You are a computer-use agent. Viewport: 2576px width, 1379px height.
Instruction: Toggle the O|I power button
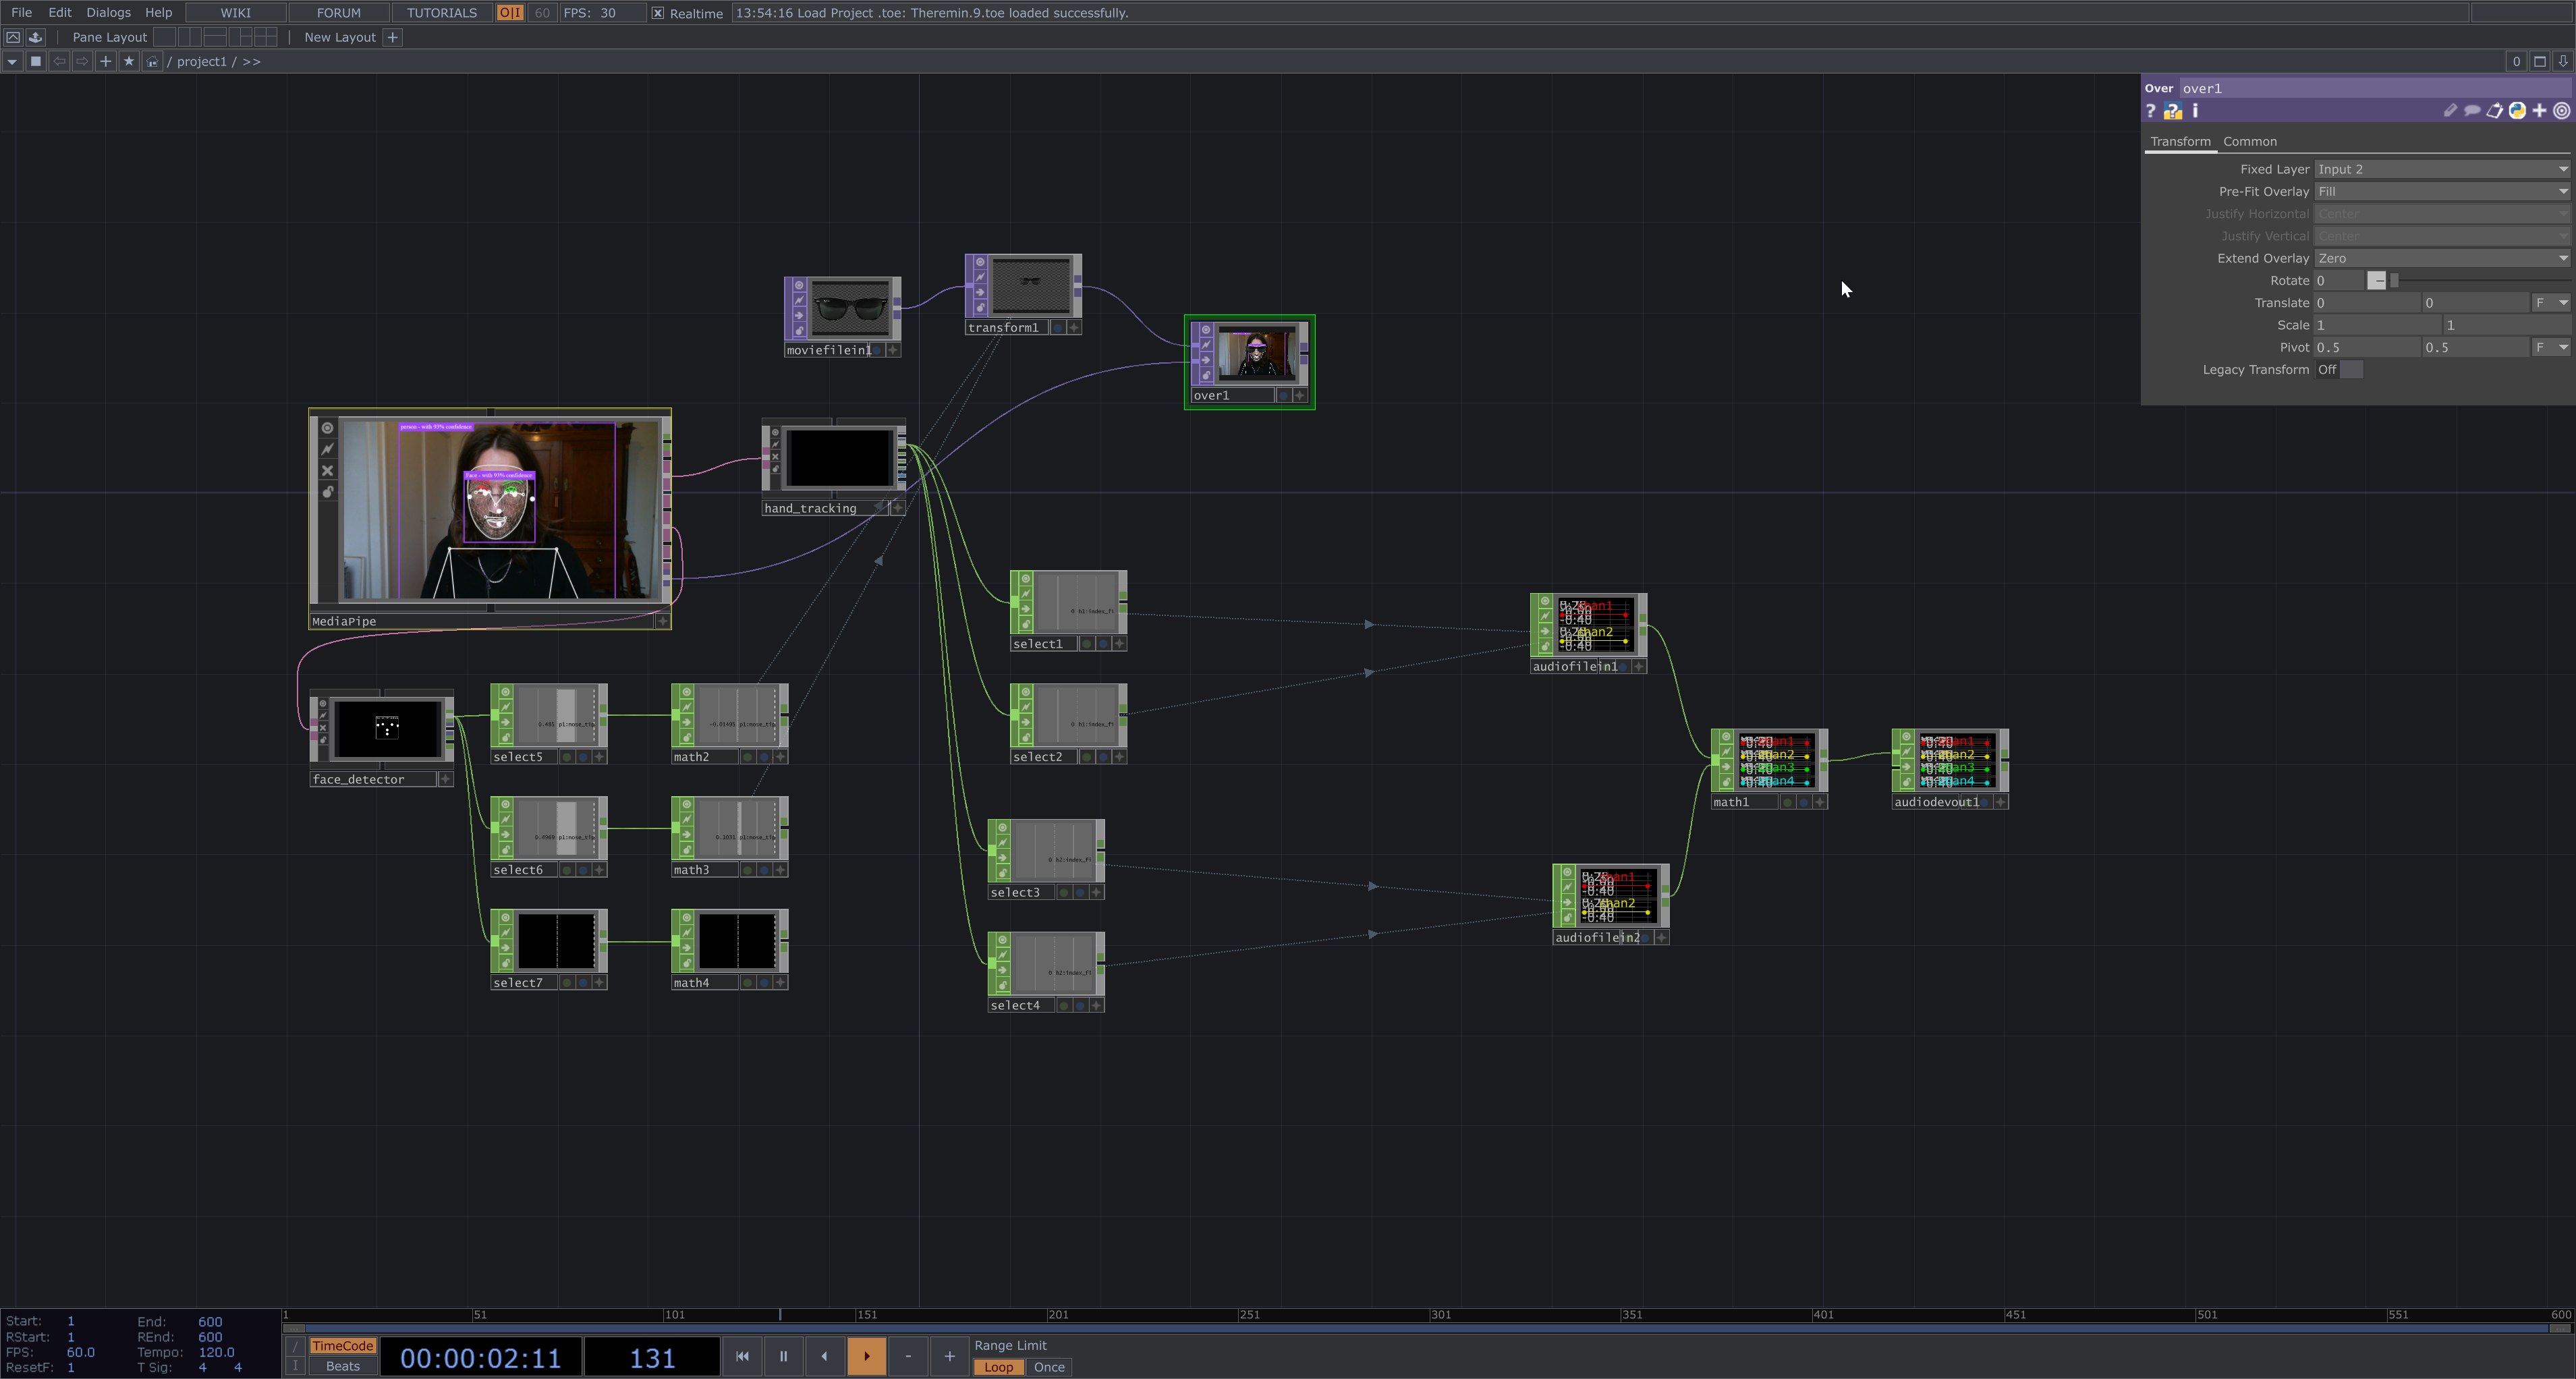point(510,13)
